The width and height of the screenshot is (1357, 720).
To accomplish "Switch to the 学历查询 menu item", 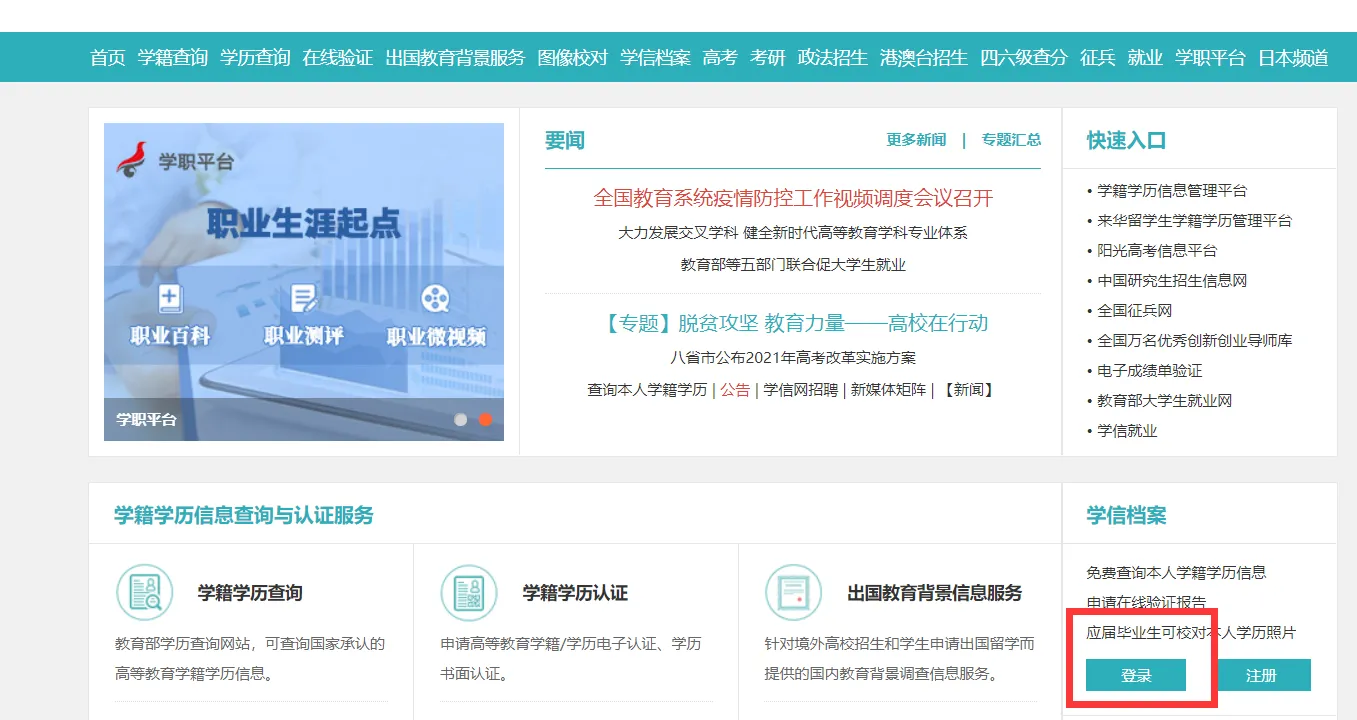I will click(x=254, y=57).
